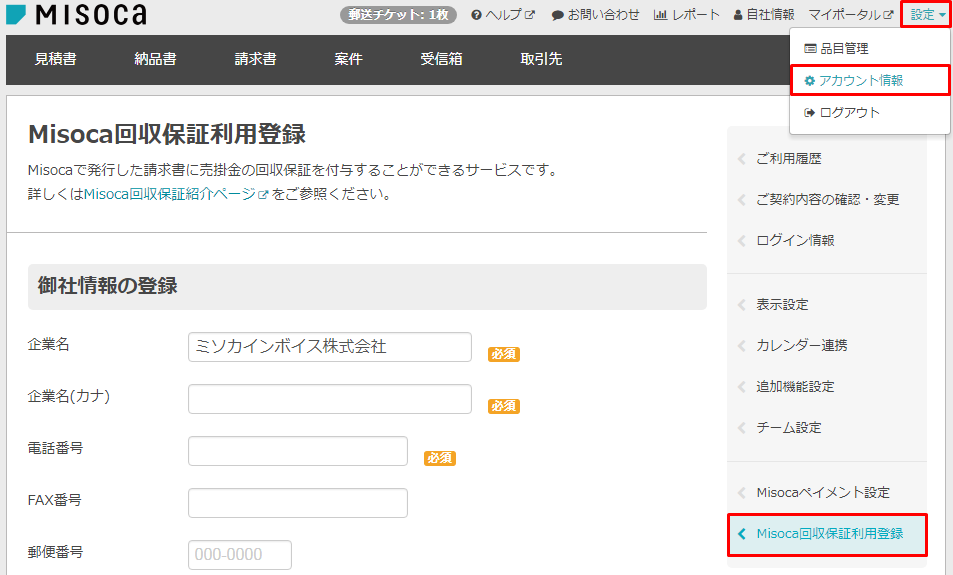Open the 納品書 tab
953x575 pixels.
point(155,59)
